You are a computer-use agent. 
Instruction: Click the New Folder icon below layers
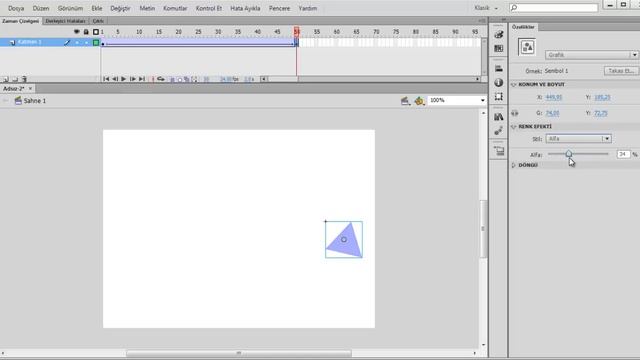click(x=15, y=79)
